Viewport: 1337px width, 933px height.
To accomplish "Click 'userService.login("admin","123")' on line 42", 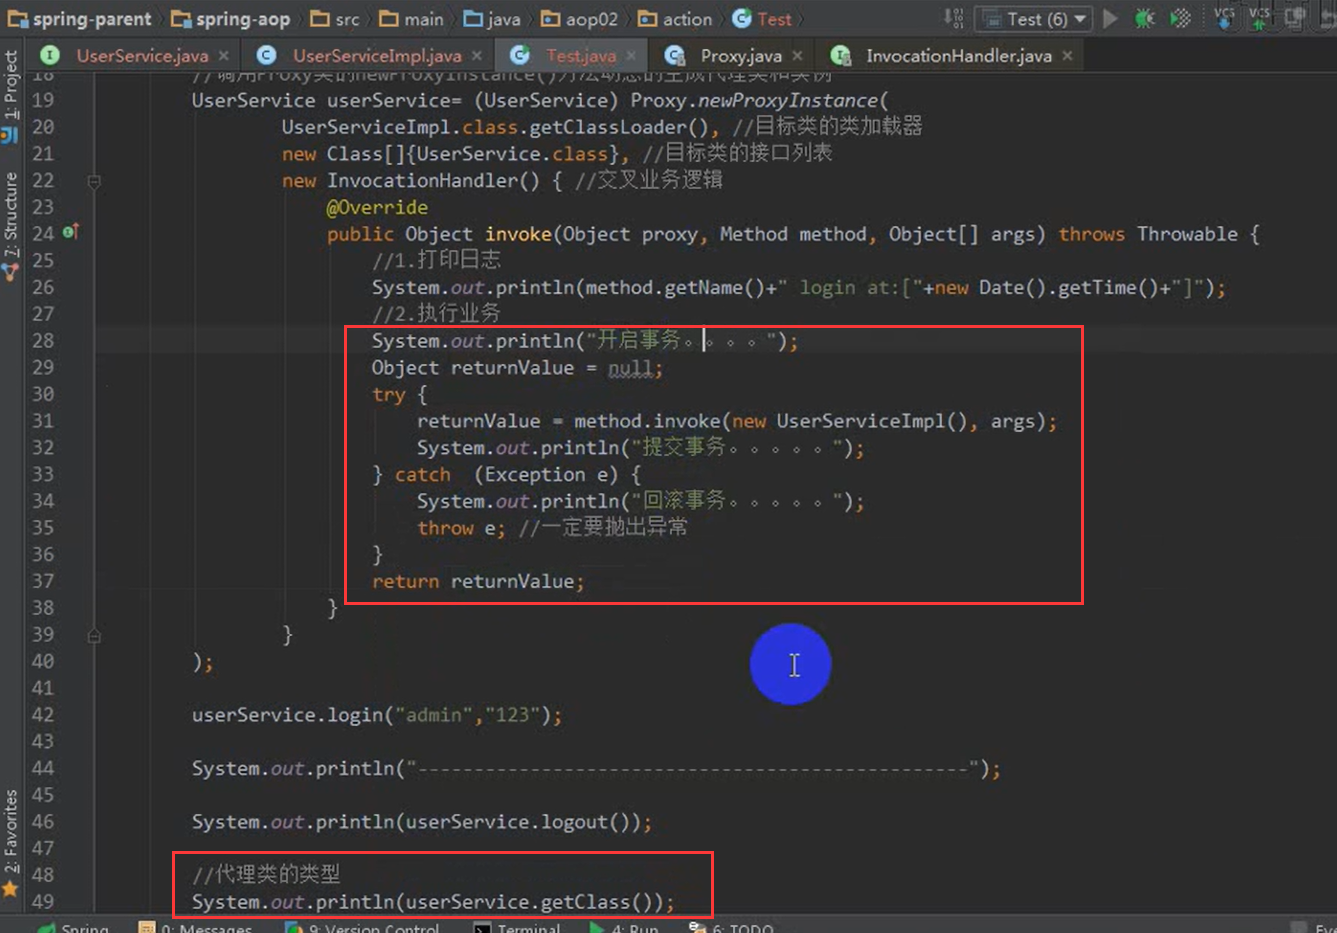I will pyautogui.click(x=371, y=715).
